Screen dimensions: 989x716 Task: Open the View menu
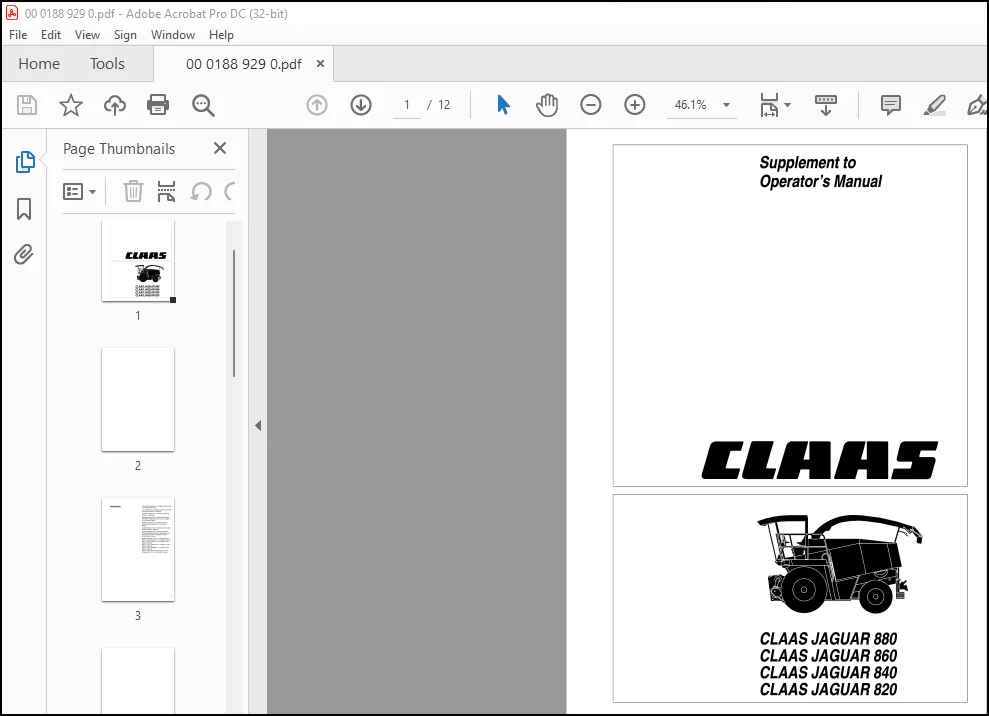pyautogui.click(x=87, y=35)
